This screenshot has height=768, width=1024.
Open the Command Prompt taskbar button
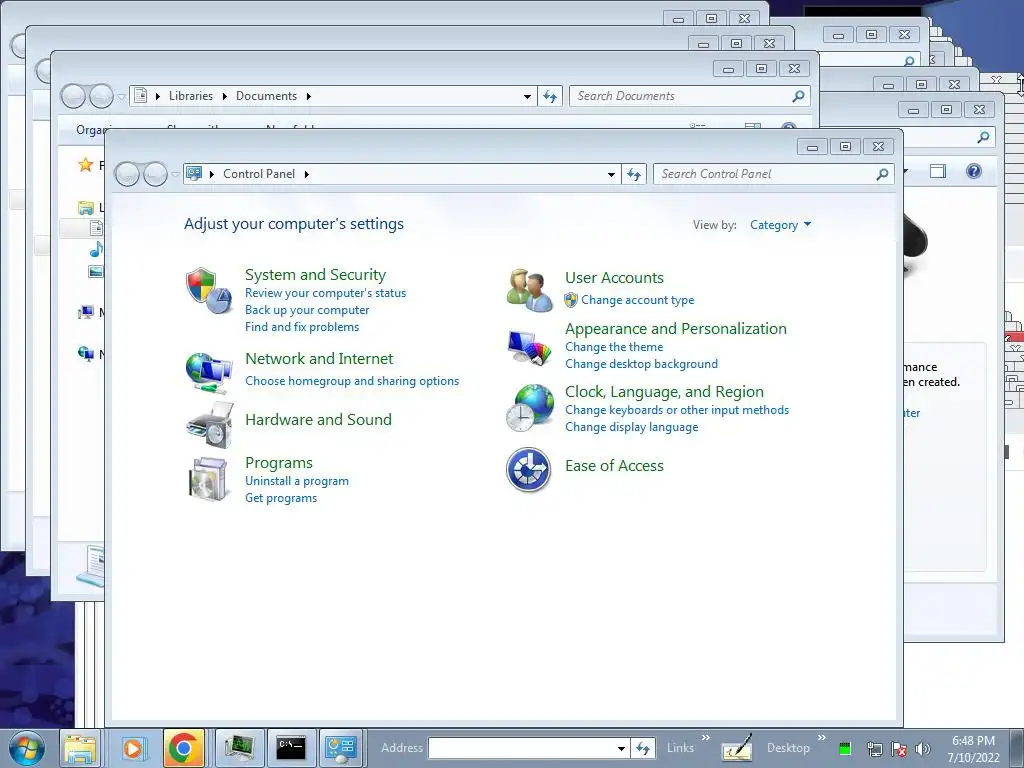(x=291, y=748)
